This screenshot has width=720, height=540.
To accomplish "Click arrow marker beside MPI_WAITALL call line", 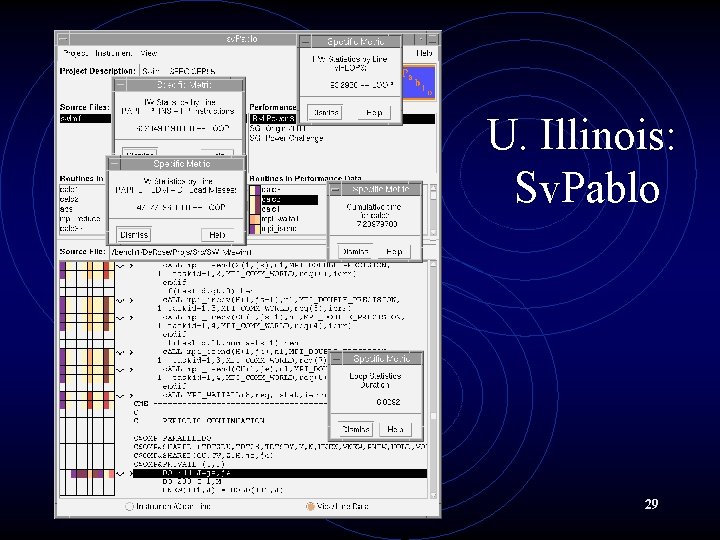I will point(131,395).
